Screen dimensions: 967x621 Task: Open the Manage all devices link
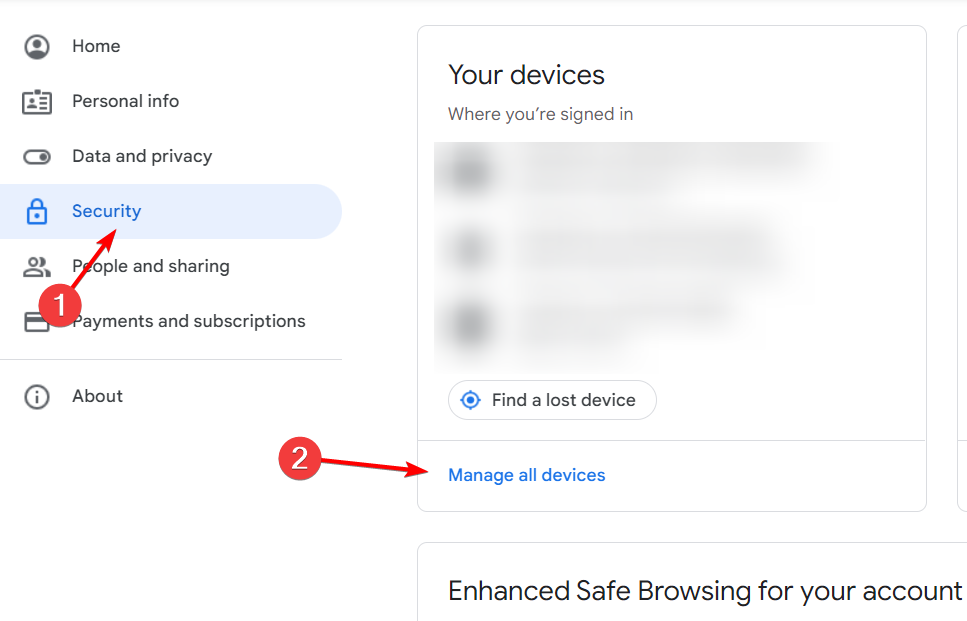click(527, 475)
